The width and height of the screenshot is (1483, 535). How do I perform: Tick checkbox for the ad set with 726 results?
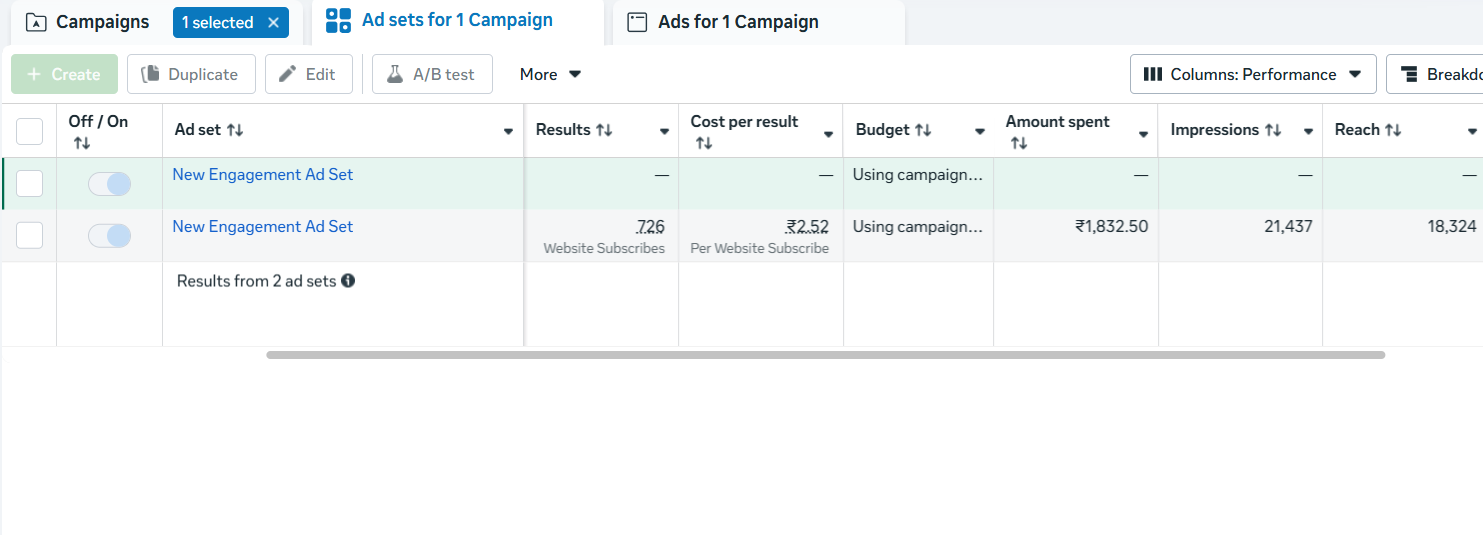(30, 235)
